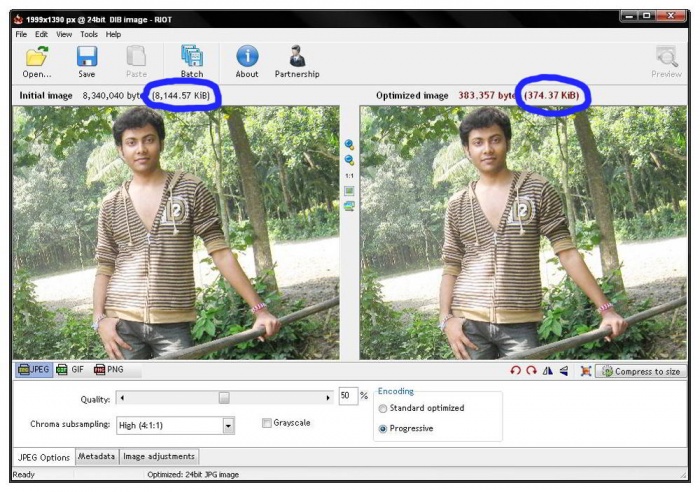
Task: Click the Preview magnifier icon
Action: click(x=667, y=57)
